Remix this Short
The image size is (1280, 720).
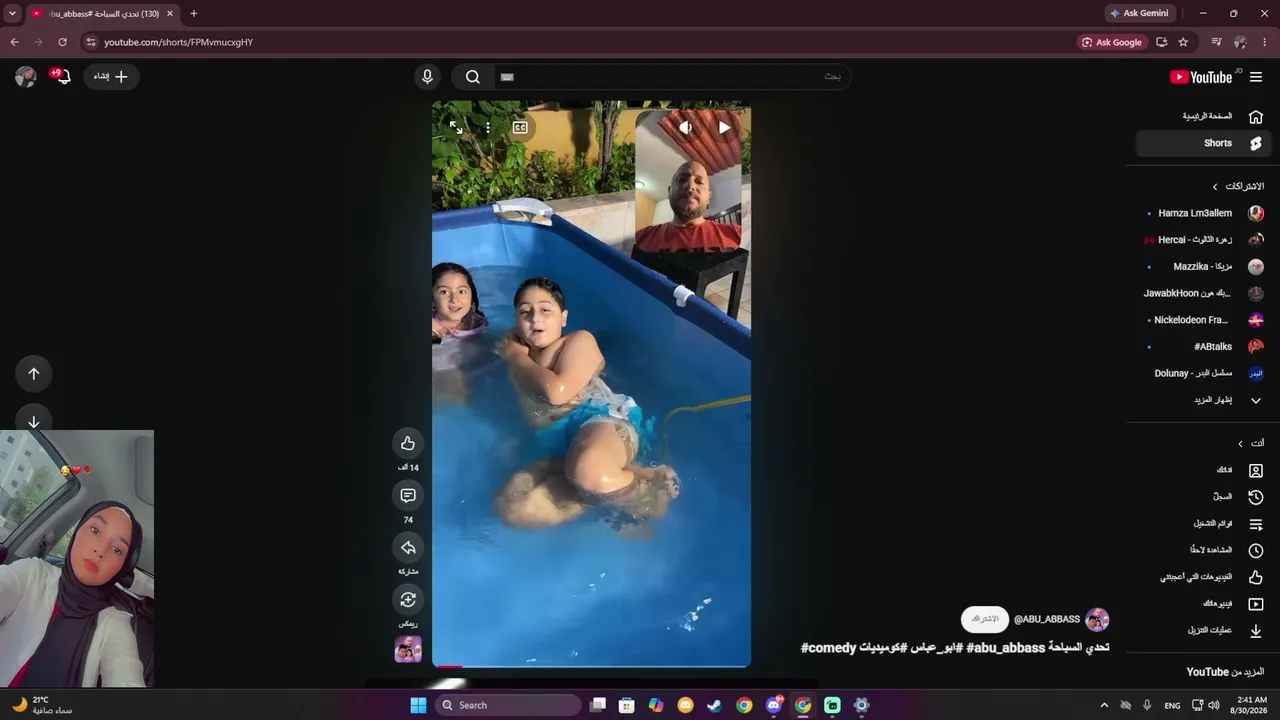(408, 599)
